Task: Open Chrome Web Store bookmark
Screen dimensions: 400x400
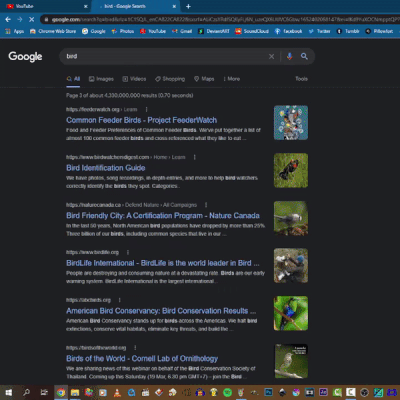Action: point(53,31)
